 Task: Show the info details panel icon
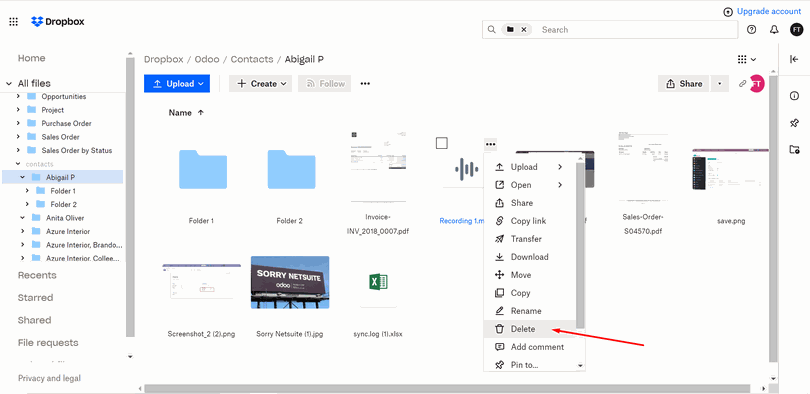point(795,96)
